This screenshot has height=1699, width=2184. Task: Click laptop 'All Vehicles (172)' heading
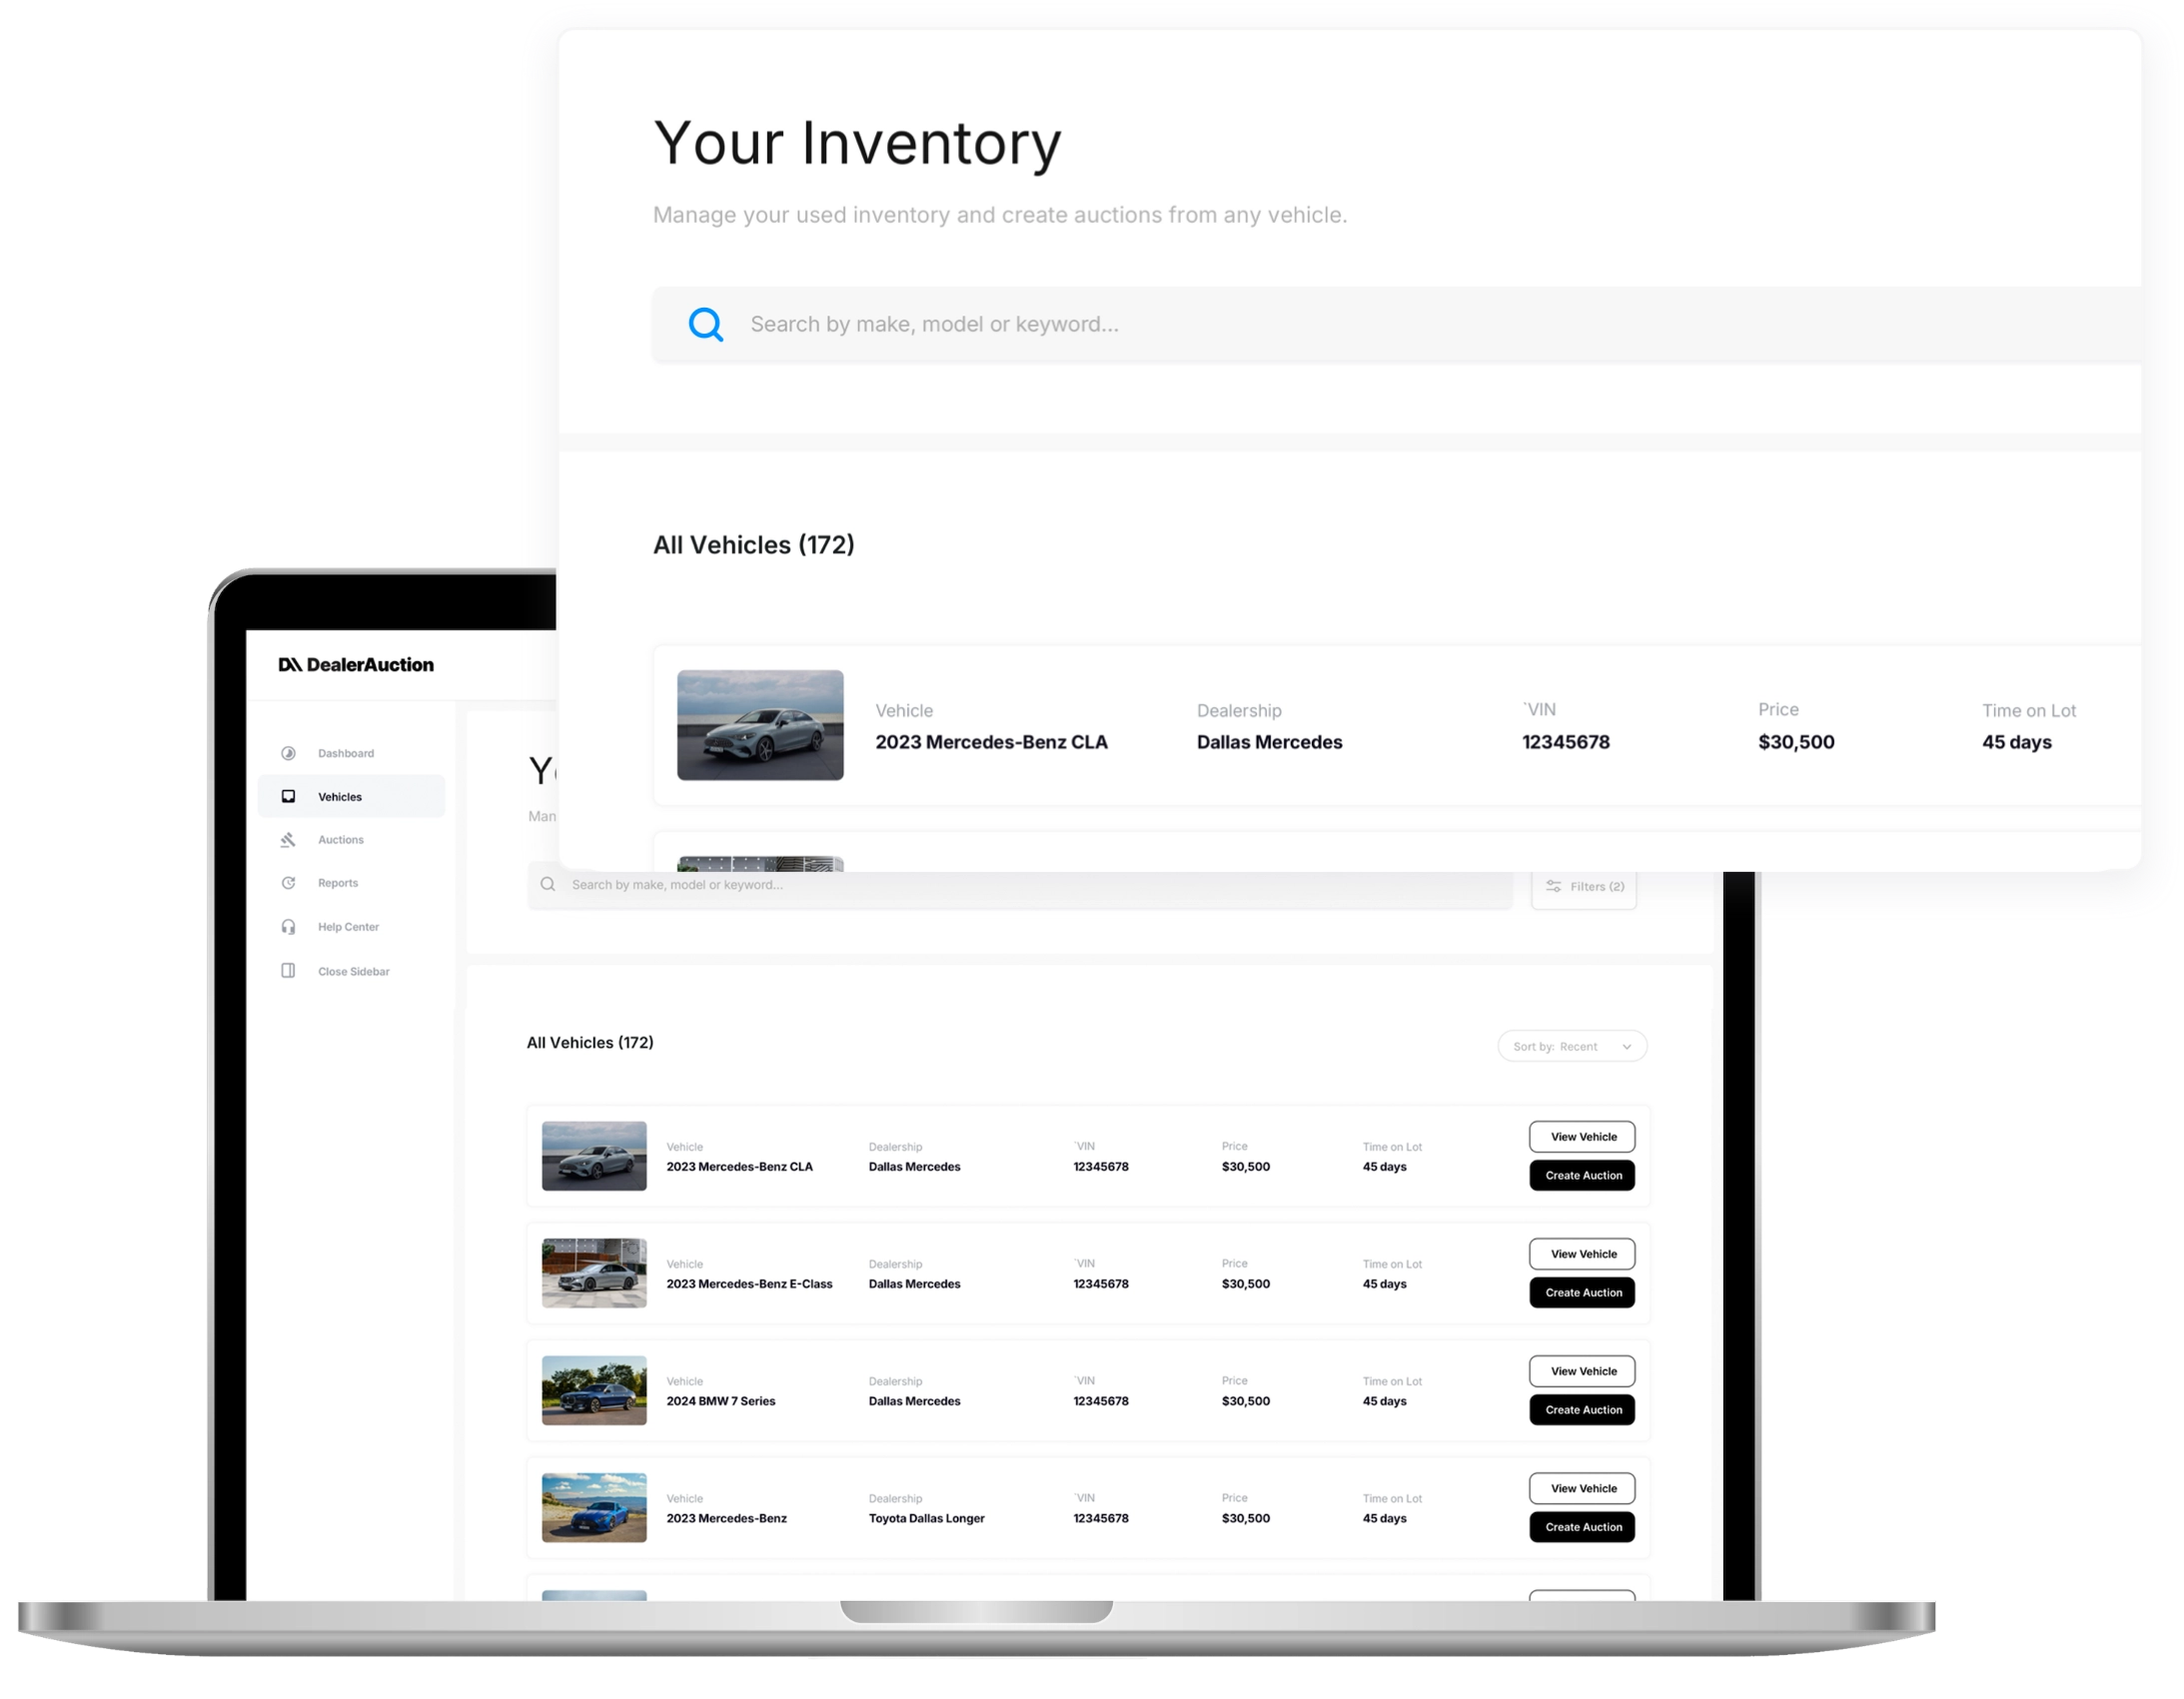[590, 1042]
